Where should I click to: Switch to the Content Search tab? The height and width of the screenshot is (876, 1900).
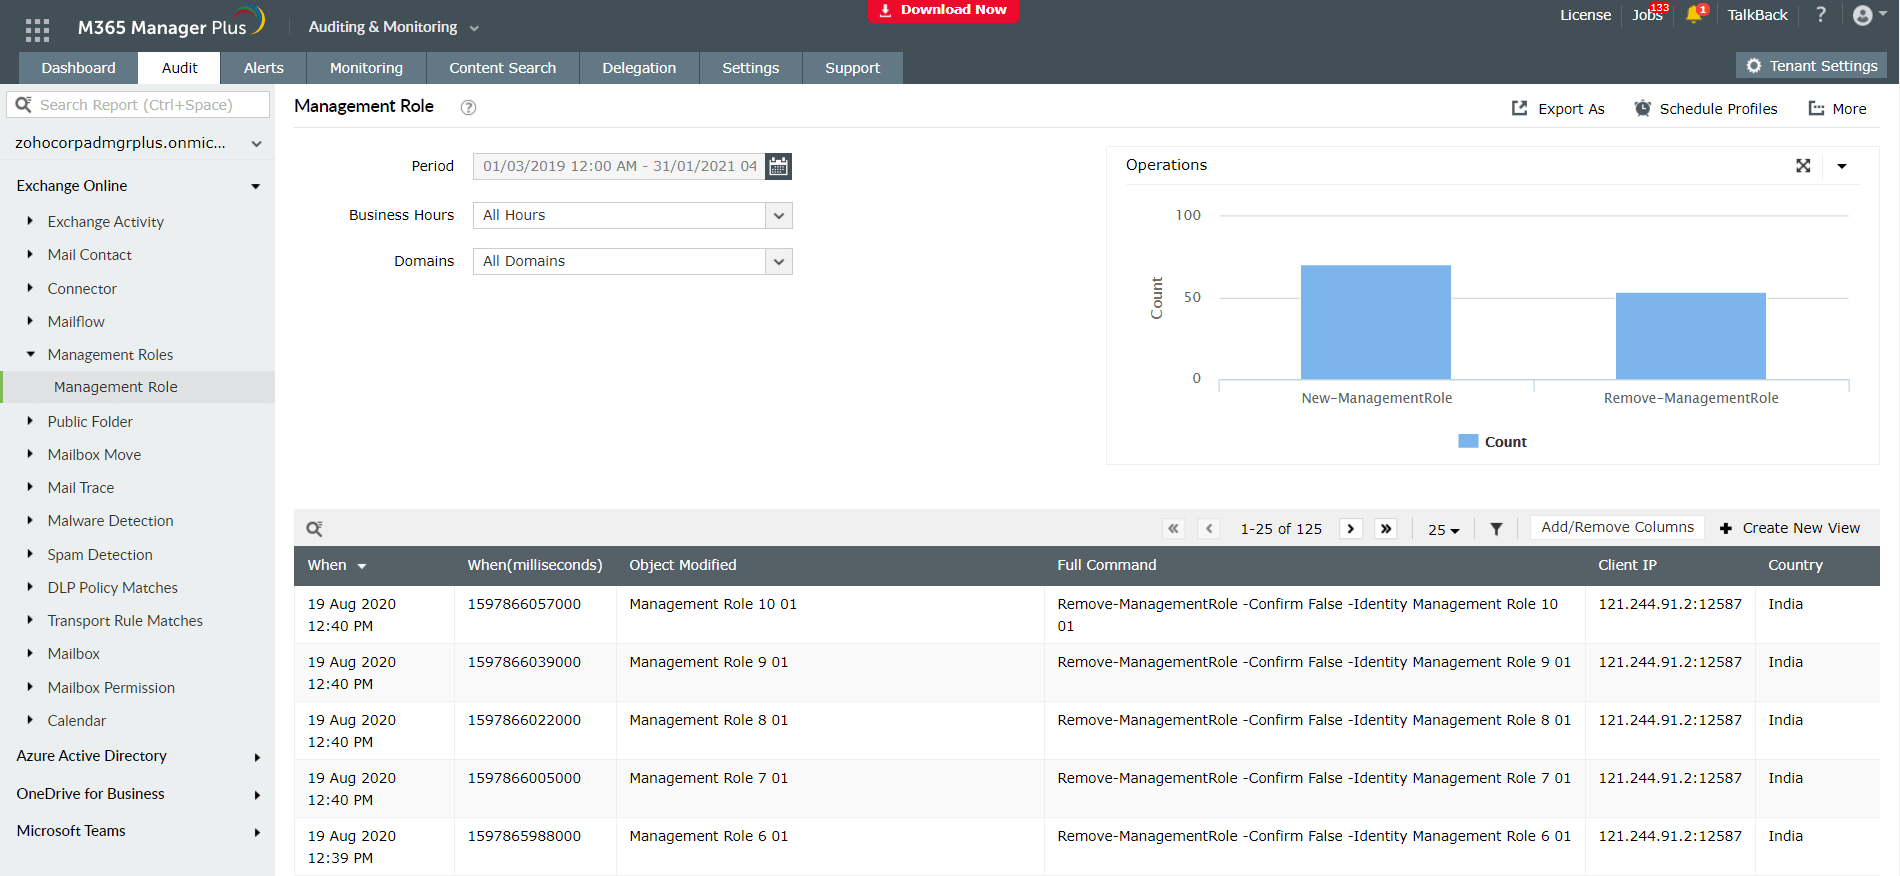click(502, 68)
